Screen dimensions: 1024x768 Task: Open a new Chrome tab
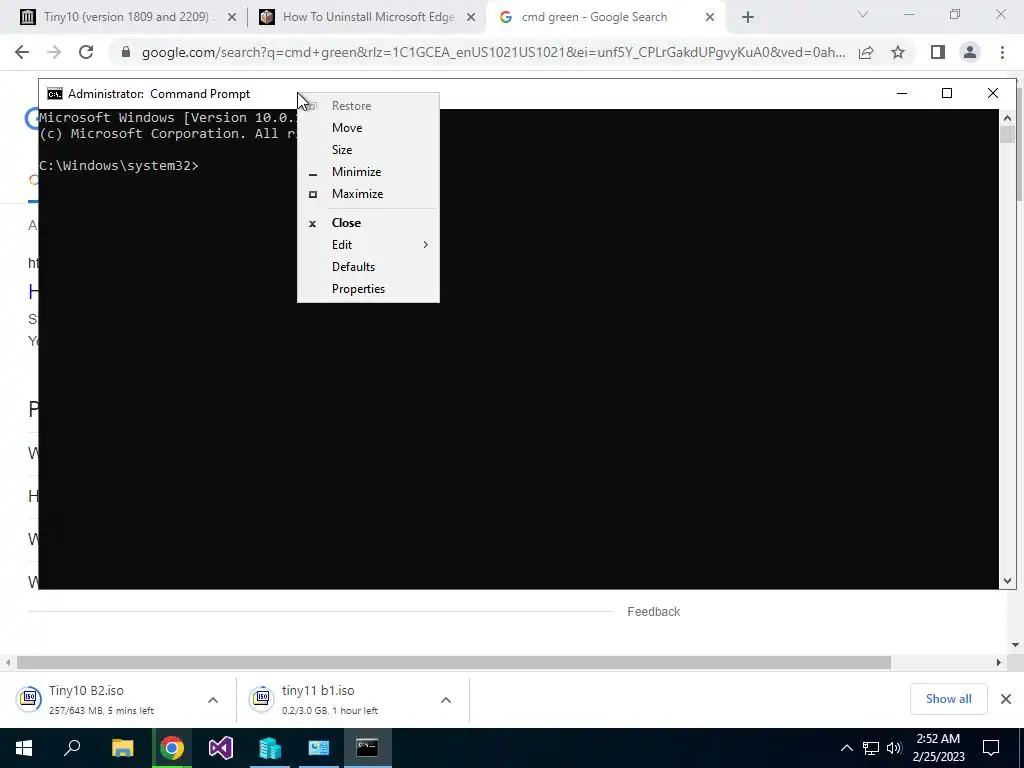click(x=748, y=18)
